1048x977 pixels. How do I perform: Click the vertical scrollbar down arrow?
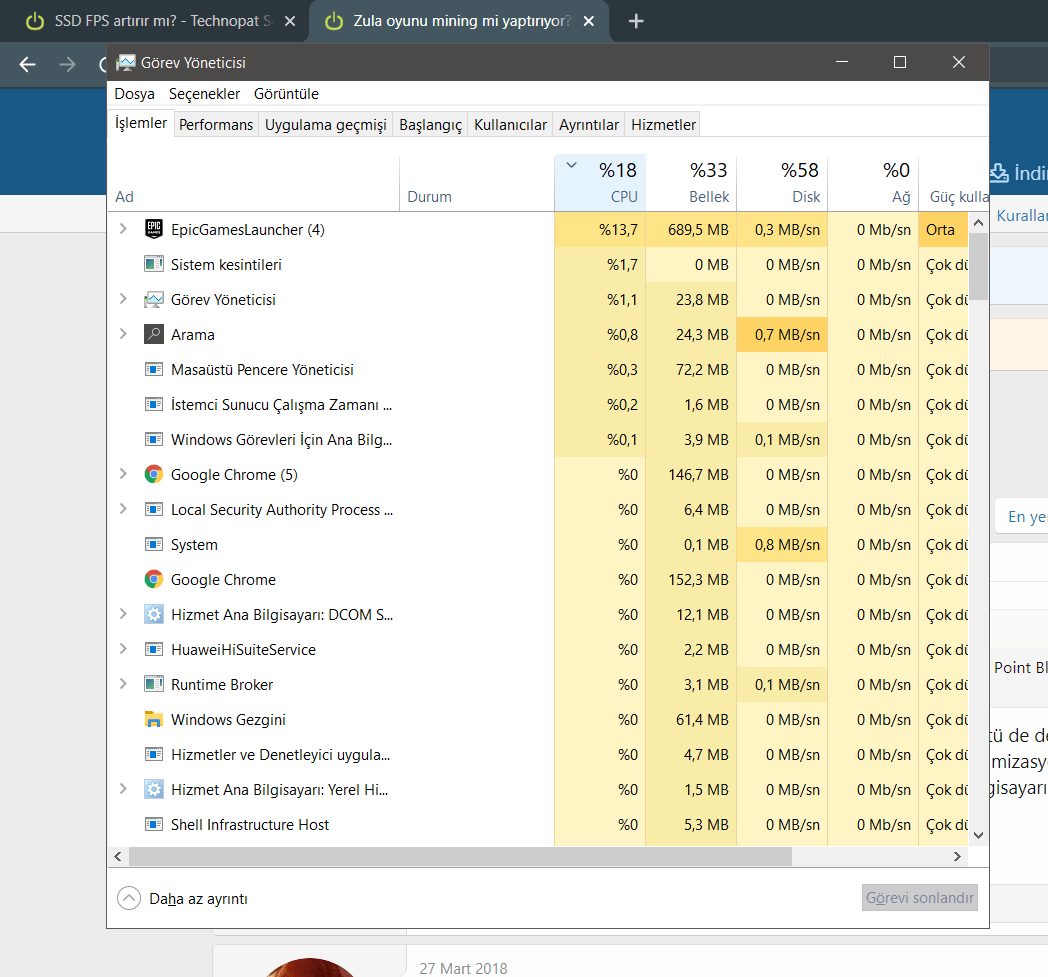pos(978,835)
